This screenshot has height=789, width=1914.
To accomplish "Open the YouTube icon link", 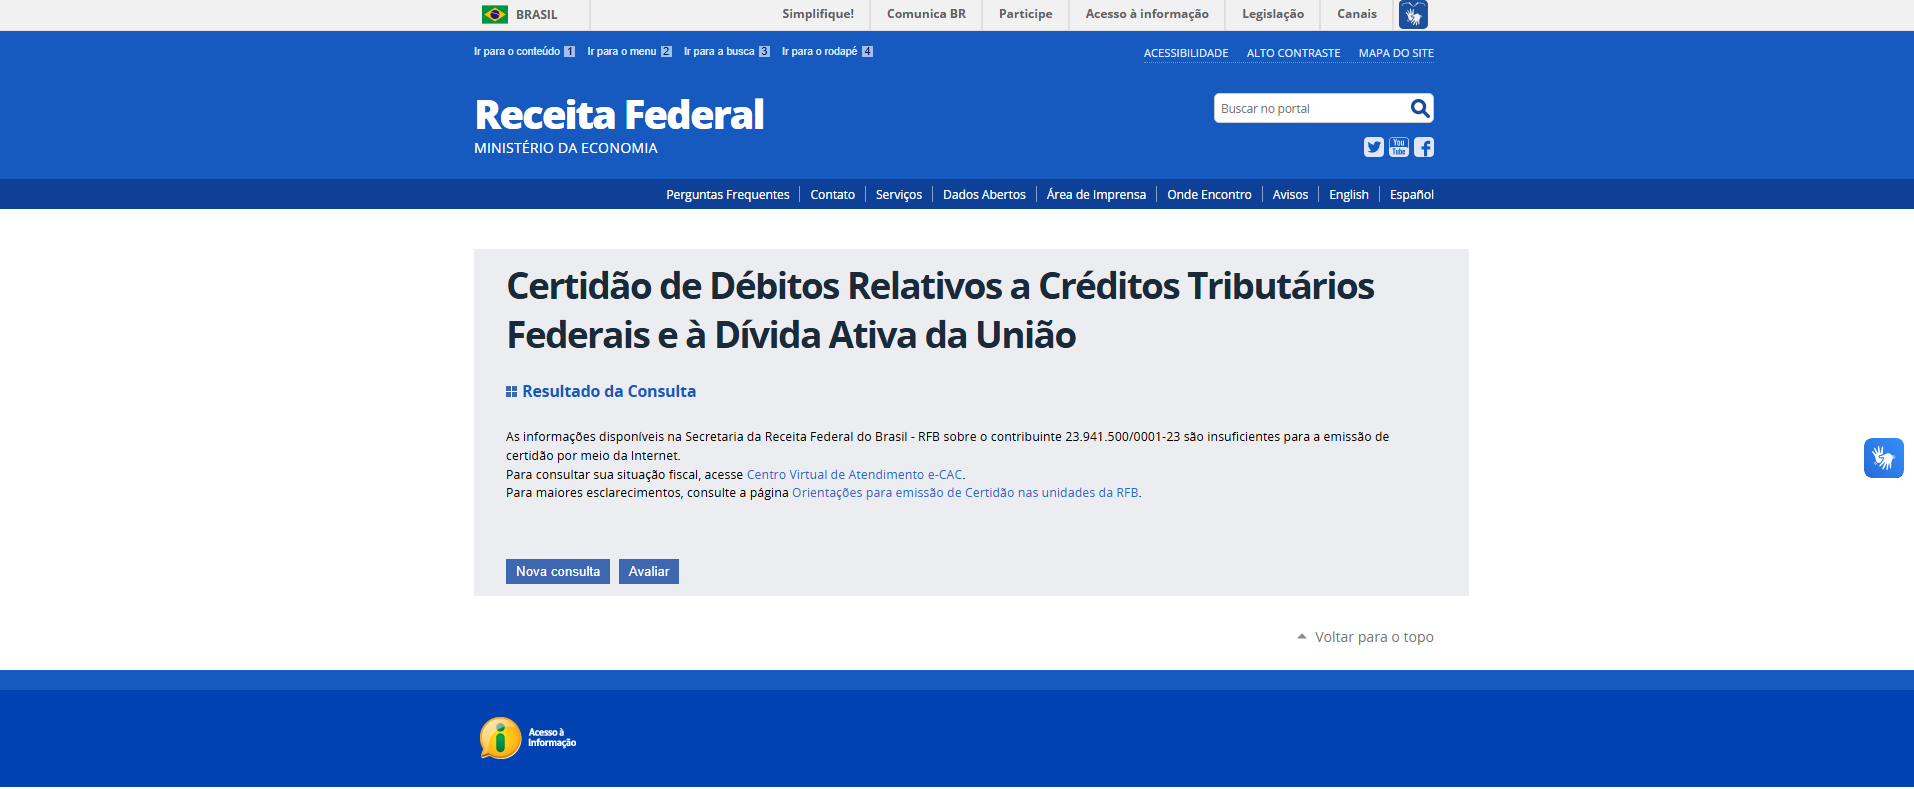I will (1398, 147).
